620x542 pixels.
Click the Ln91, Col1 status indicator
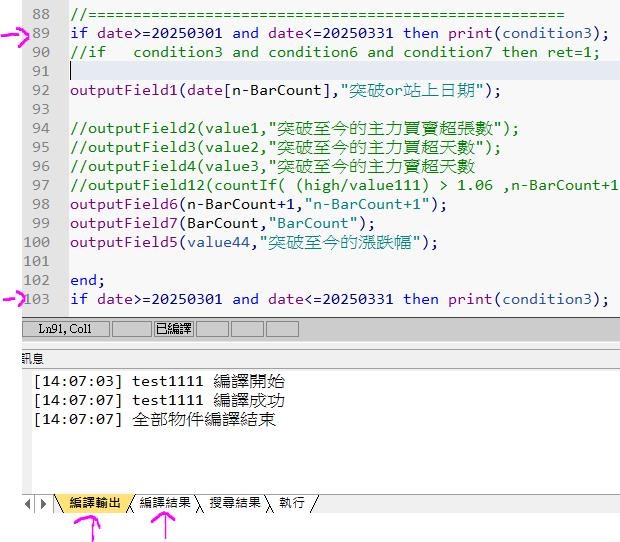[x=65, y=329]
